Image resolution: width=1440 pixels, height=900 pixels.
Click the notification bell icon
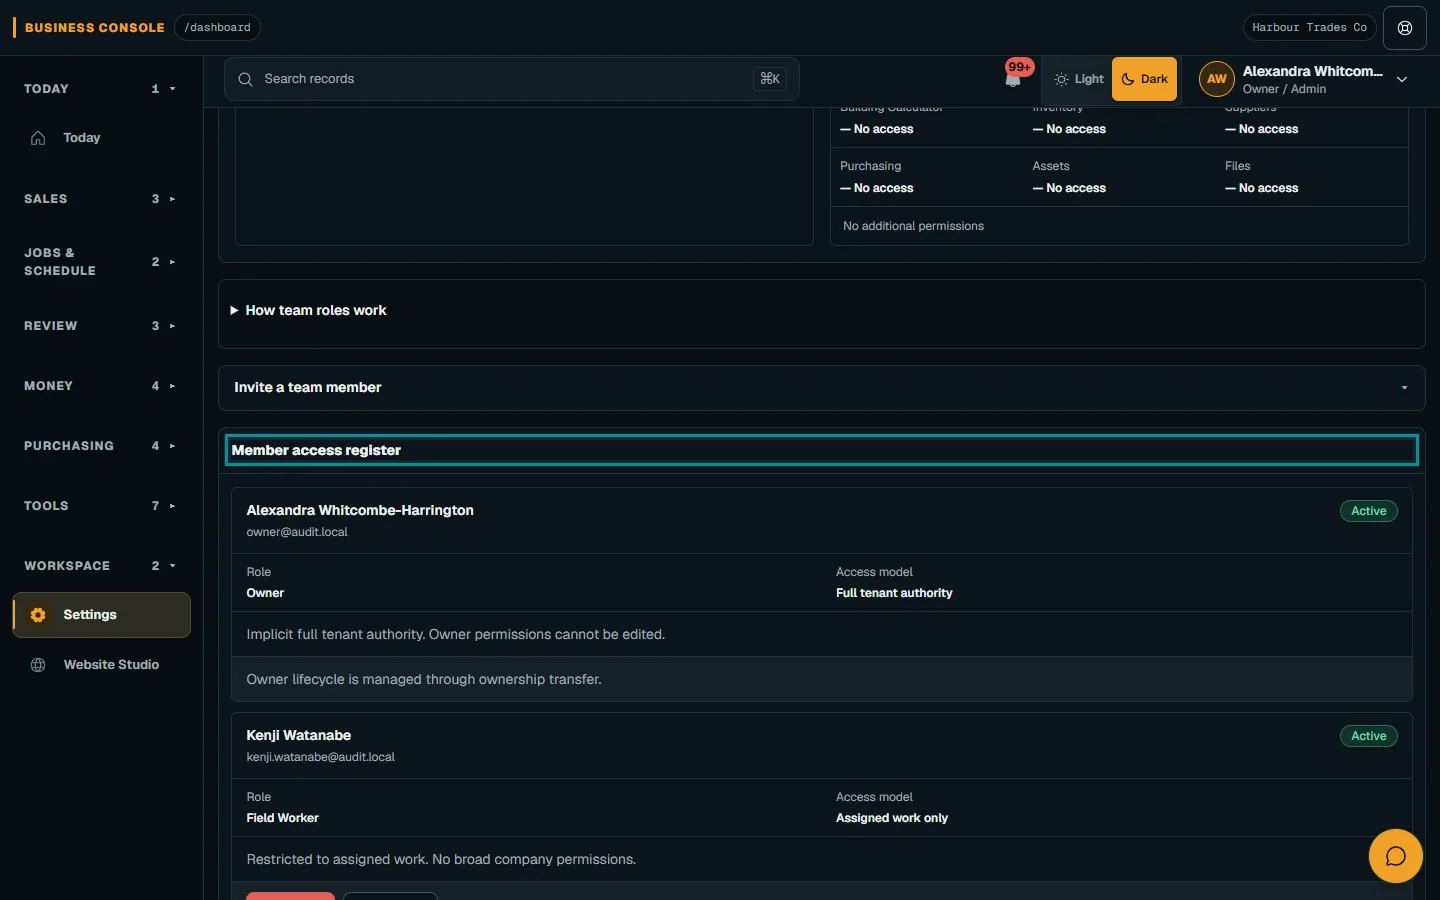pyautogui.click(x=1013, y=79)
